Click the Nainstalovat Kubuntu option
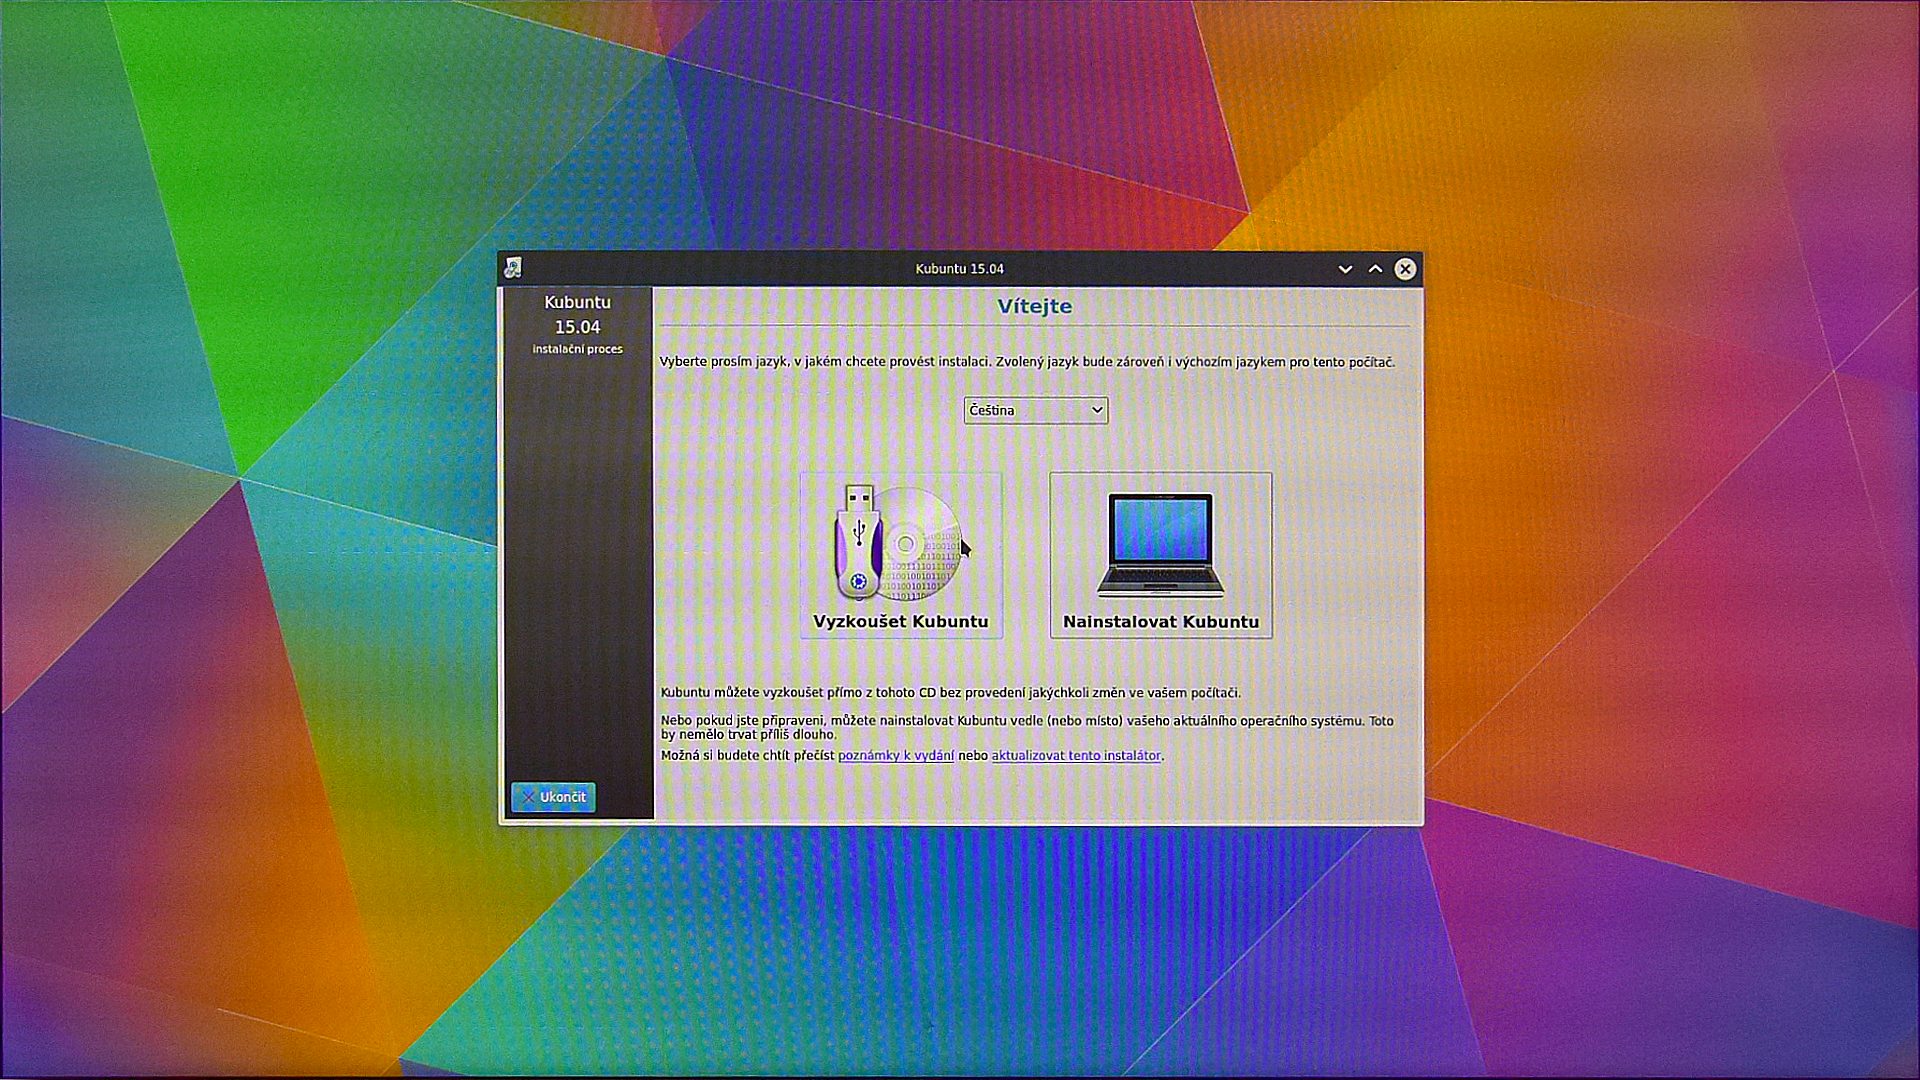 tap(1161, 555)
